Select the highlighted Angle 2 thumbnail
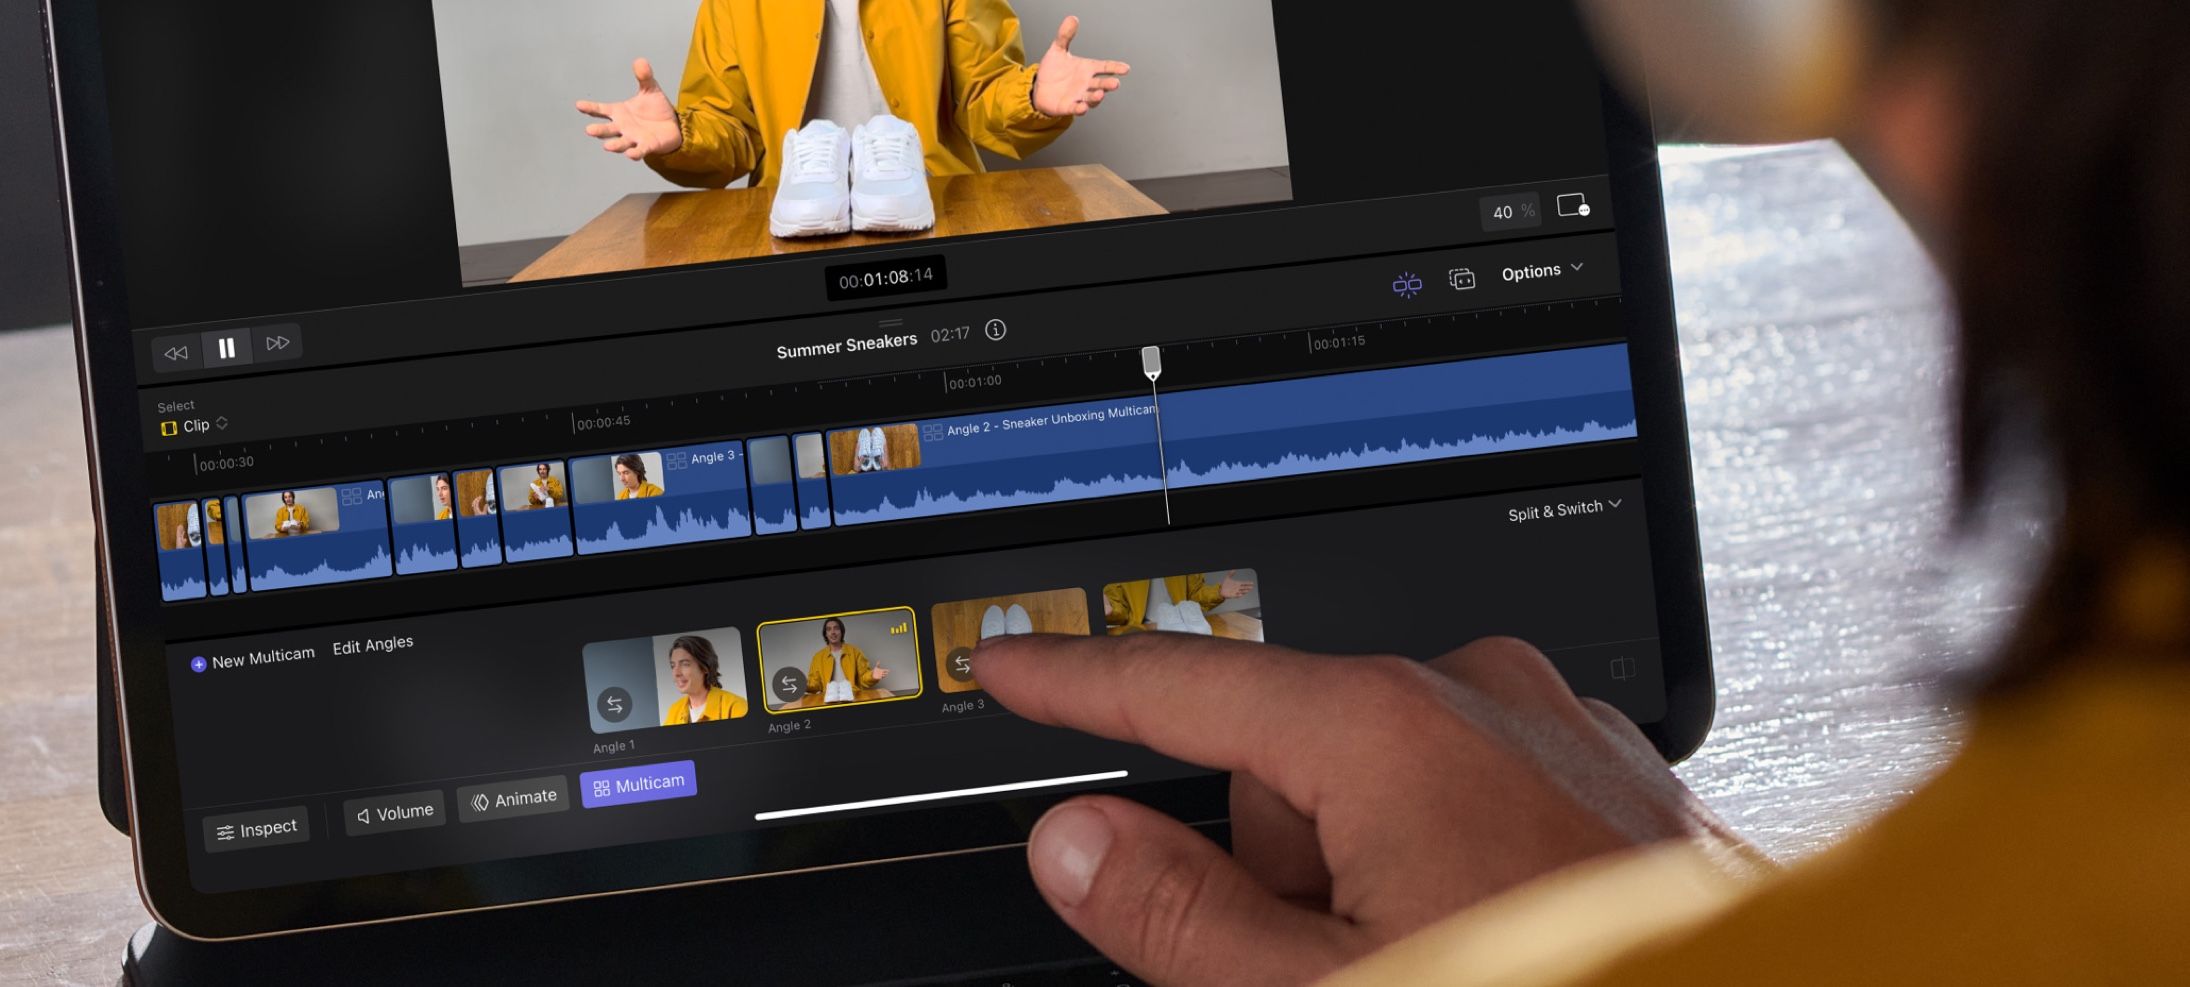2190x987 pixels. pyautogui.click(x=838, y=659)
